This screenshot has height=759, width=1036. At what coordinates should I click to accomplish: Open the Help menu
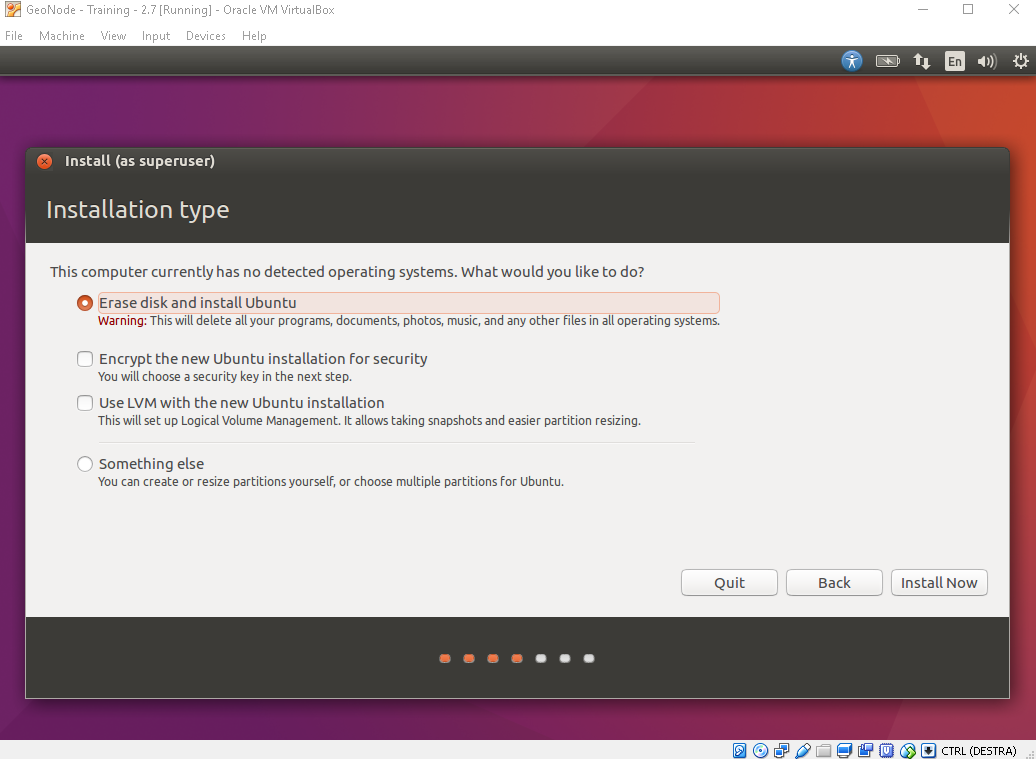[254, 36]
